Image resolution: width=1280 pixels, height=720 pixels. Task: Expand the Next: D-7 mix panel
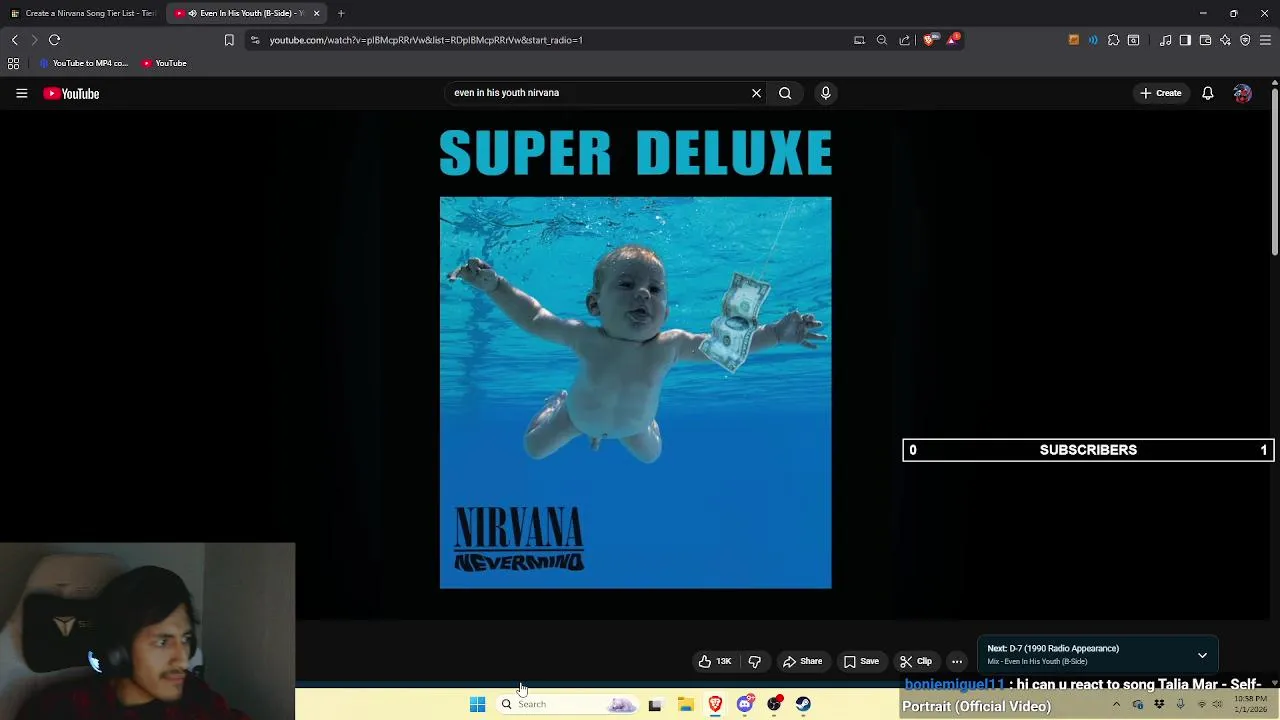[x=1202, y=655]
